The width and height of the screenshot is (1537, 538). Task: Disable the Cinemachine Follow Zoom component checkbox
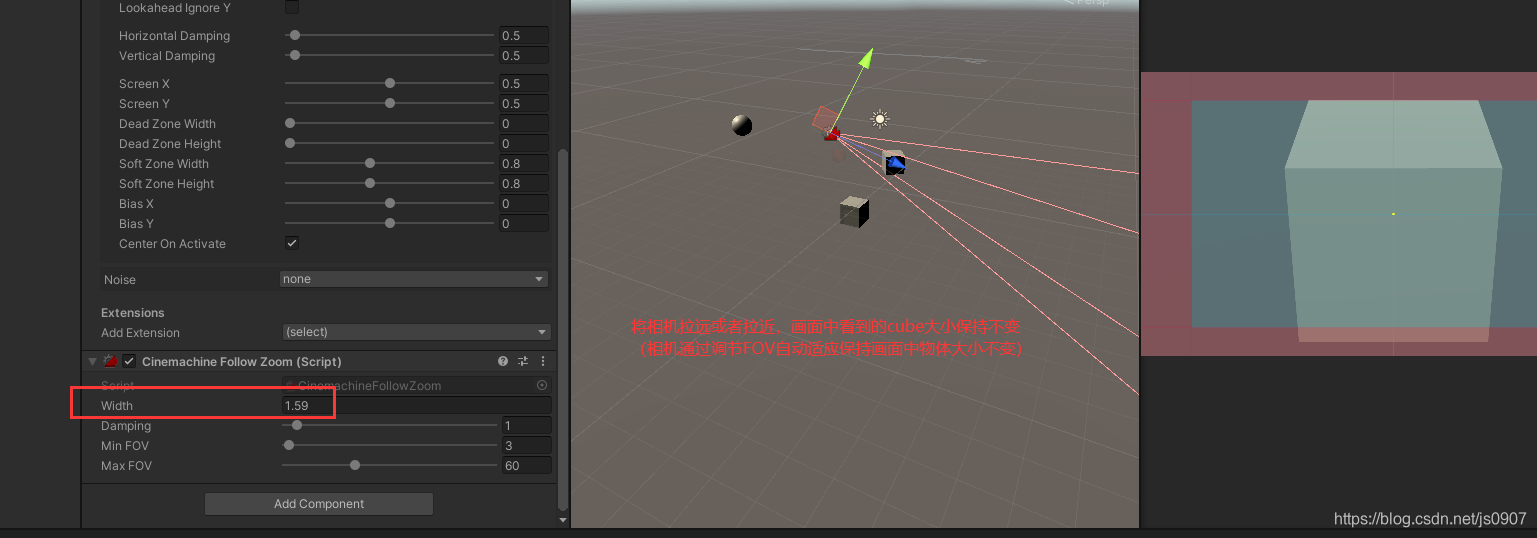[129, 361]
